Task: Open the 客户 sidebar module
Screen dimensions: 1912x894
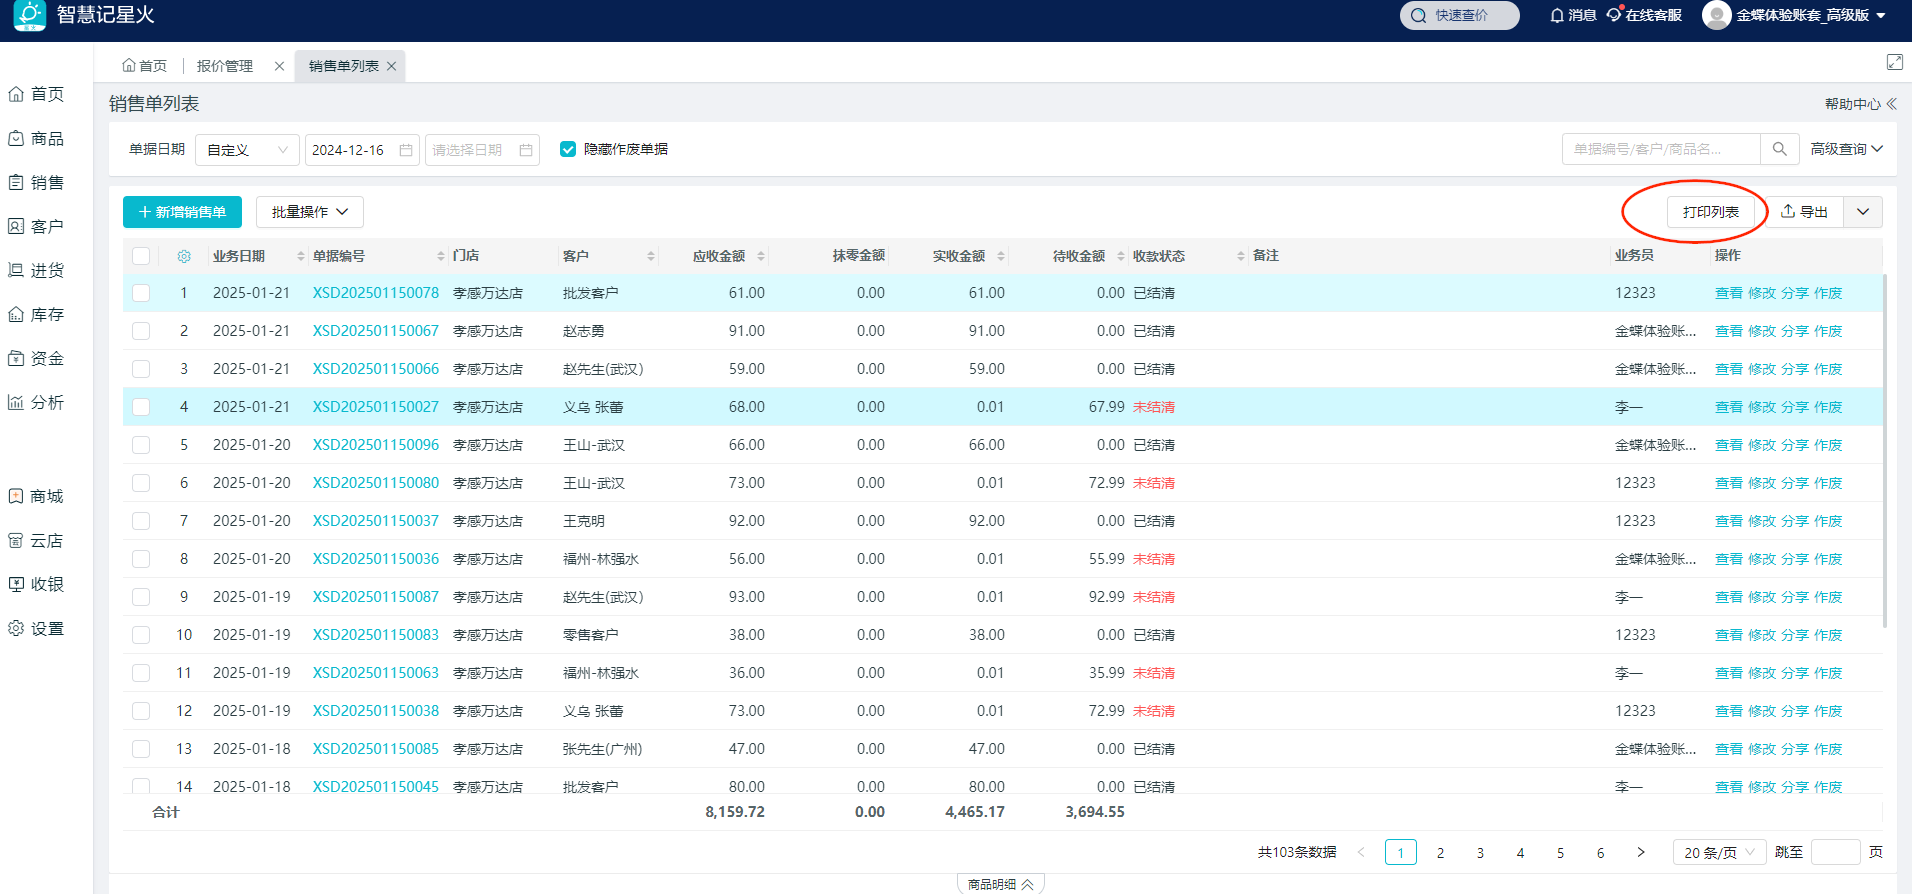Action: [x=37, y=226]
